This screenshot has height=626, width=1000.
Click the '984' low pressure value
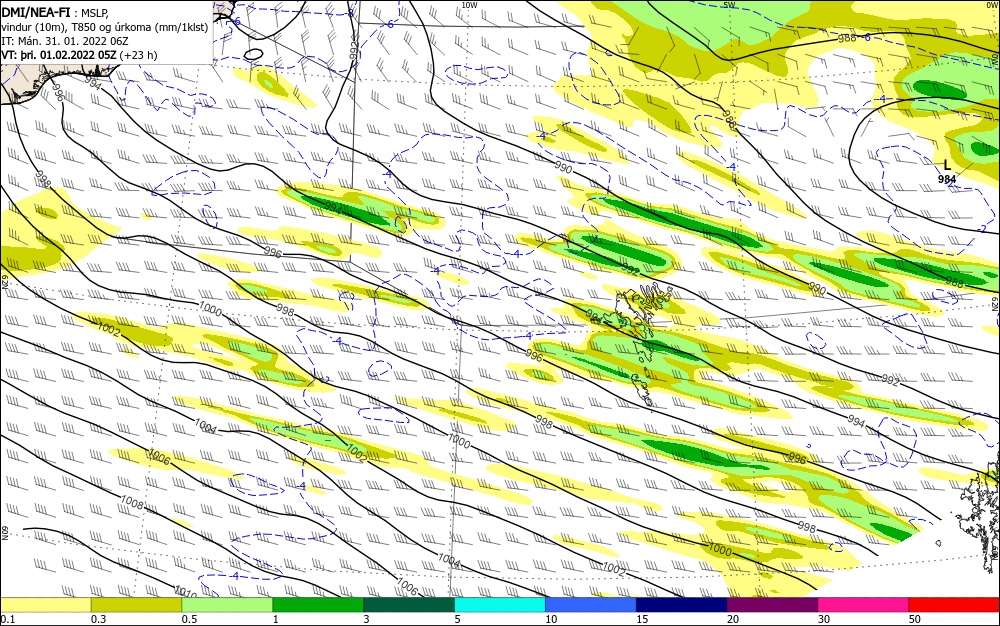[x=947, y=180]
